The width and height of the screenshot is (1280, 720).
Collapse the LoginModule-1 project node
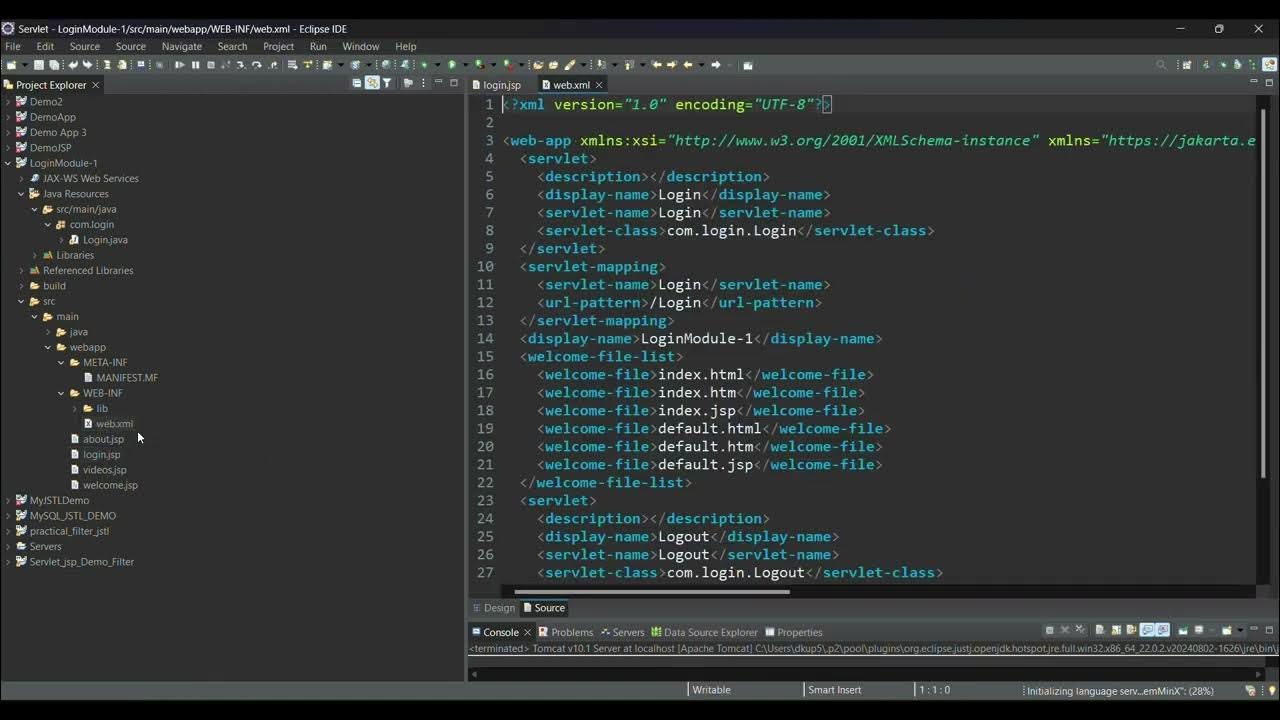[x=8, y=163]
